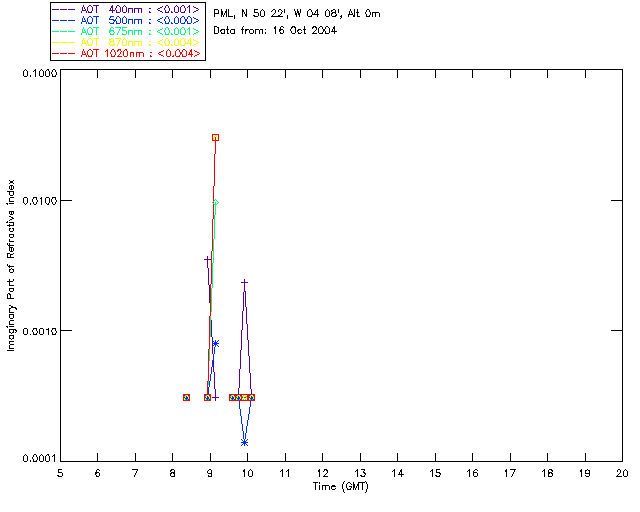The image size is (640, 512).
Task: Click the y-axis tick label 0.0010
Action: (x=40, y=331)
